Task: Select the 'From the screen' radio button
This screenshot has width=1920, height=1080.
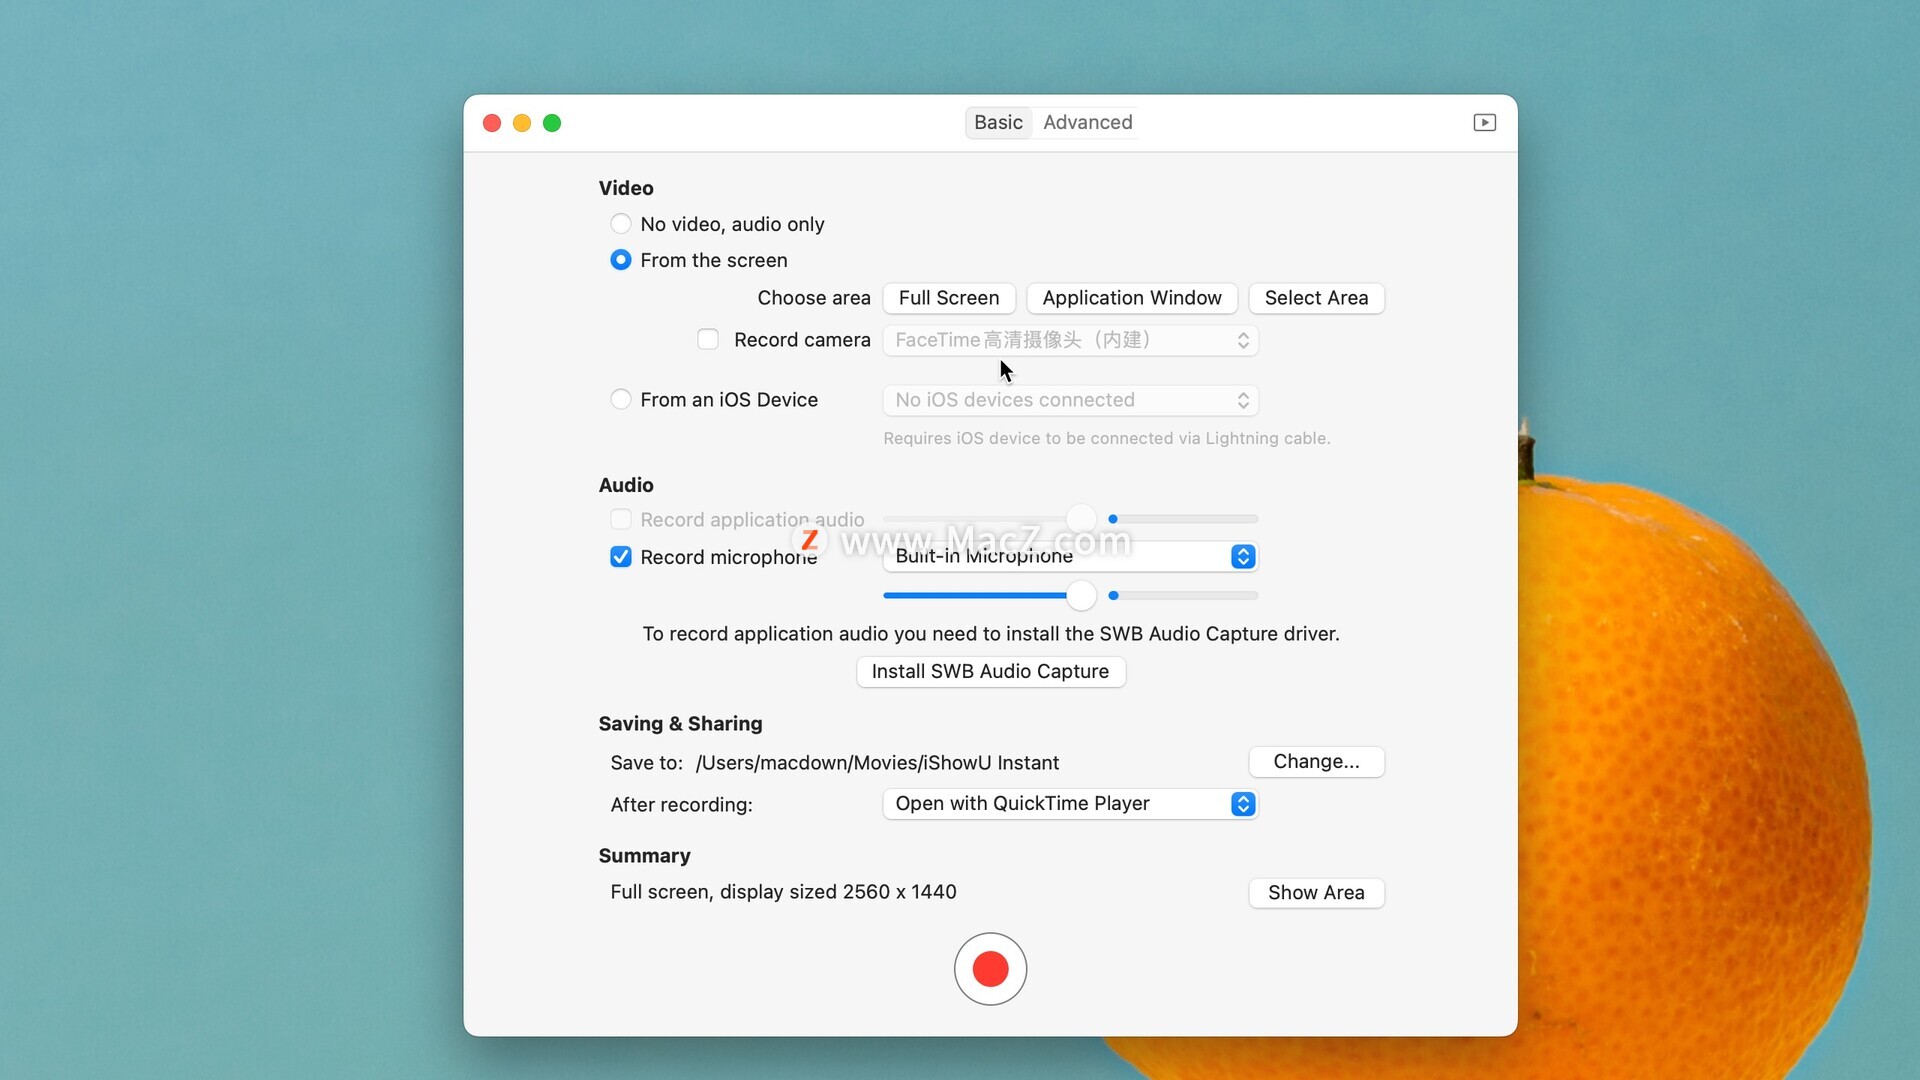Action: (621, 260)
